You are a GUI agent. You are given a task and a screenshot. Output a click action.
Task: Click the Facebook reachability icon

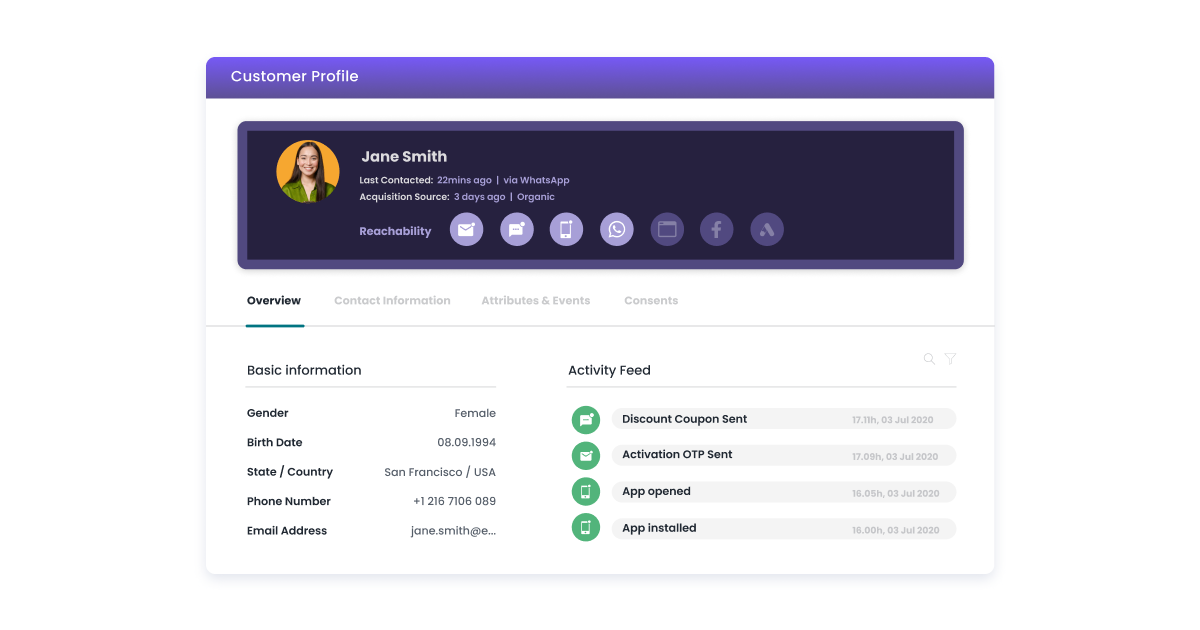tap(716, 229)
